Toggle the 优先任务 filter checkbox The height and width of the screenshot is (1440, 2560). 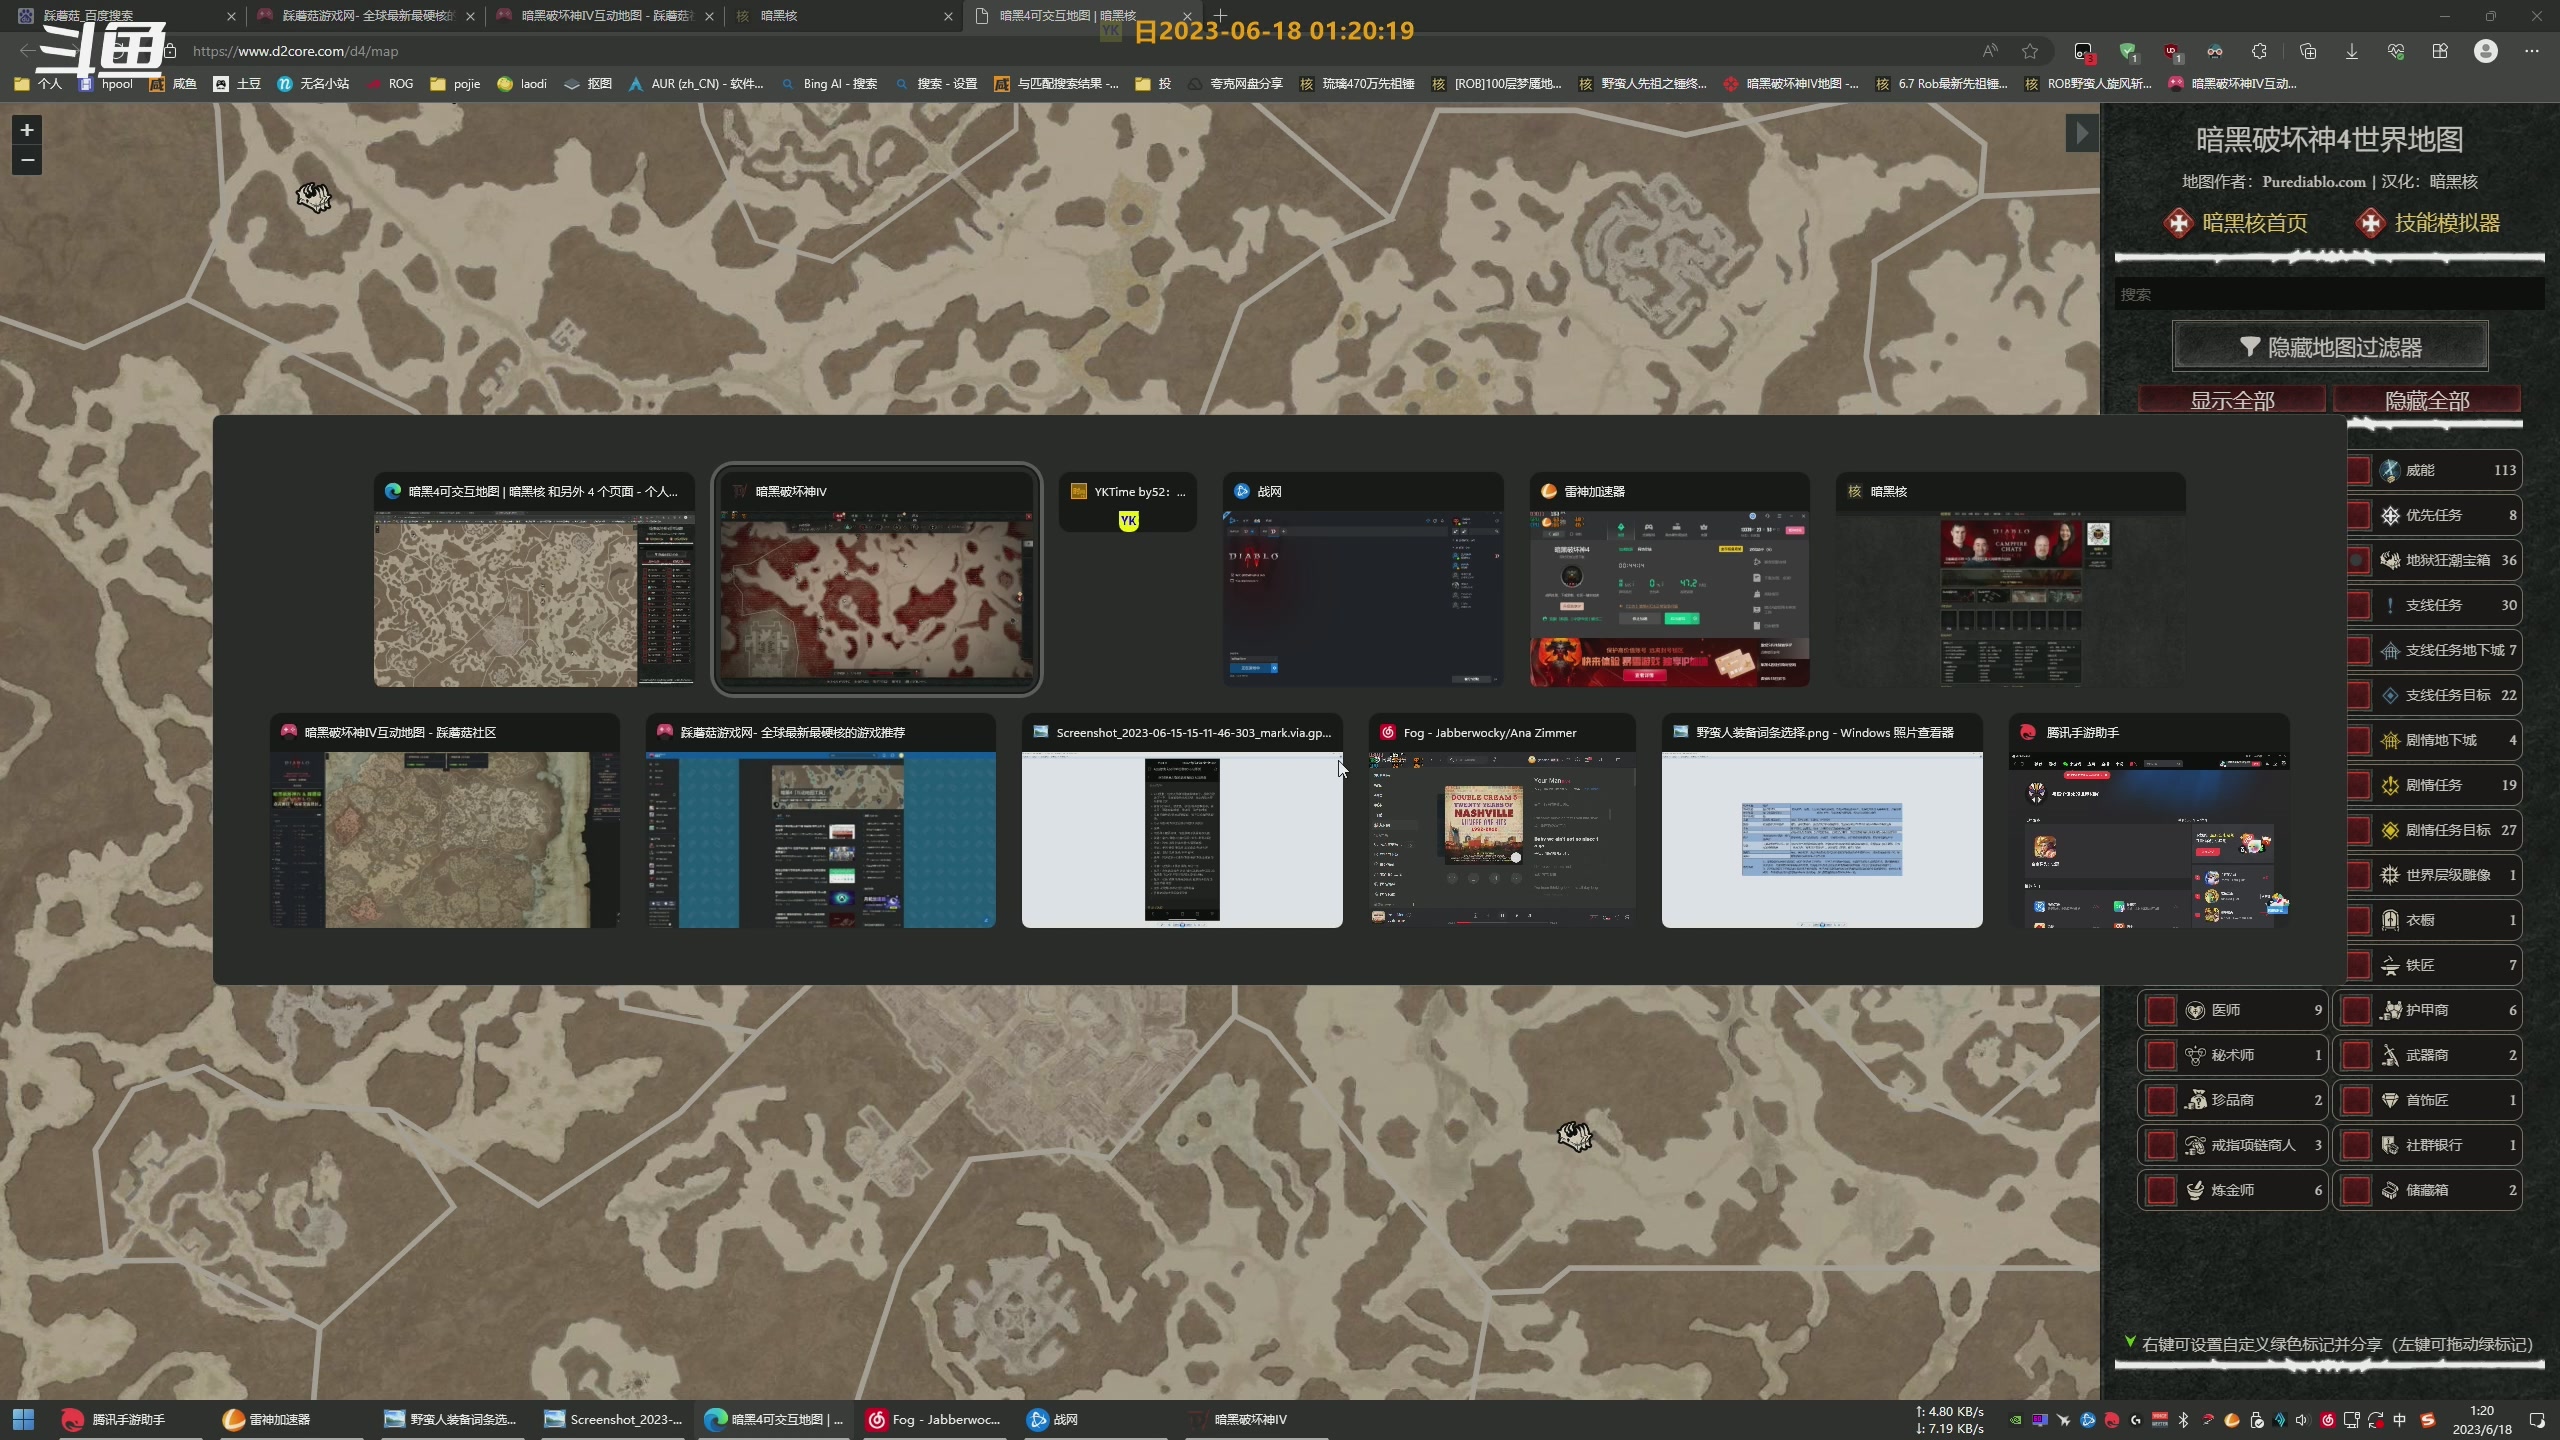point(2357,515)
